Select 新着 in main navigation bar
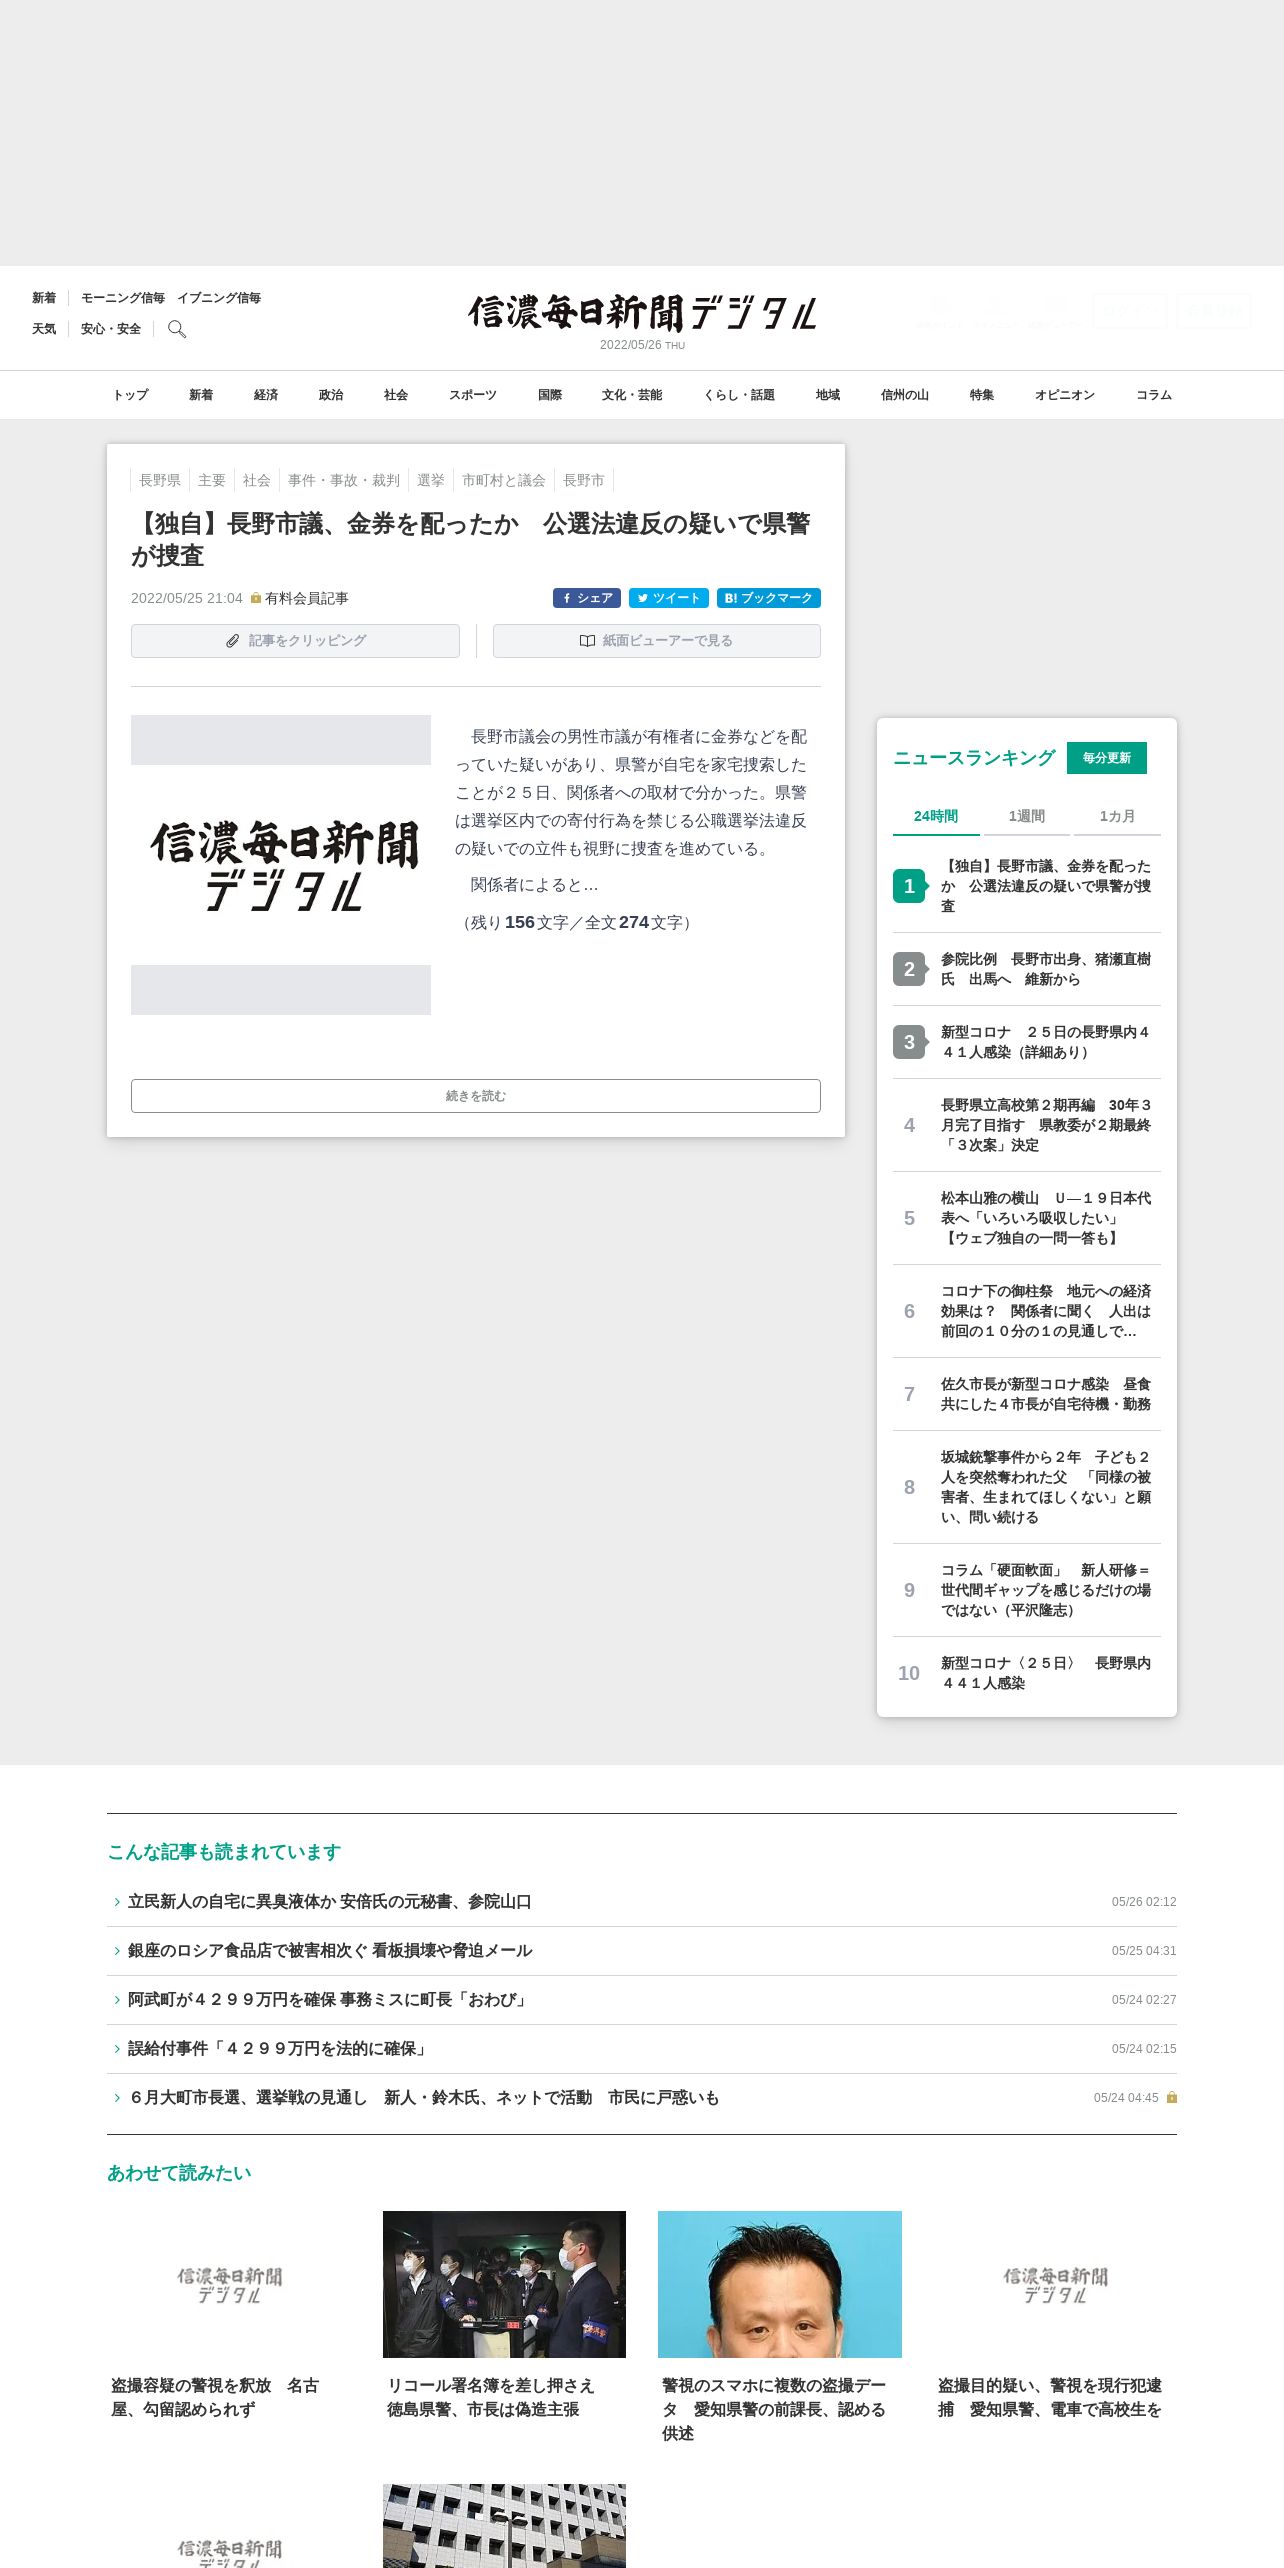The height and width of the screenshot is (2568, 1284). tap(201, 395)
